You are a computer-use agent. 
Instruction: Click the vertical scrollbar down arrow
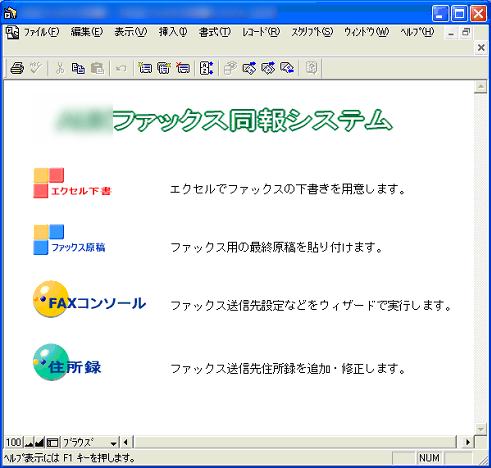tap(481, 429)
